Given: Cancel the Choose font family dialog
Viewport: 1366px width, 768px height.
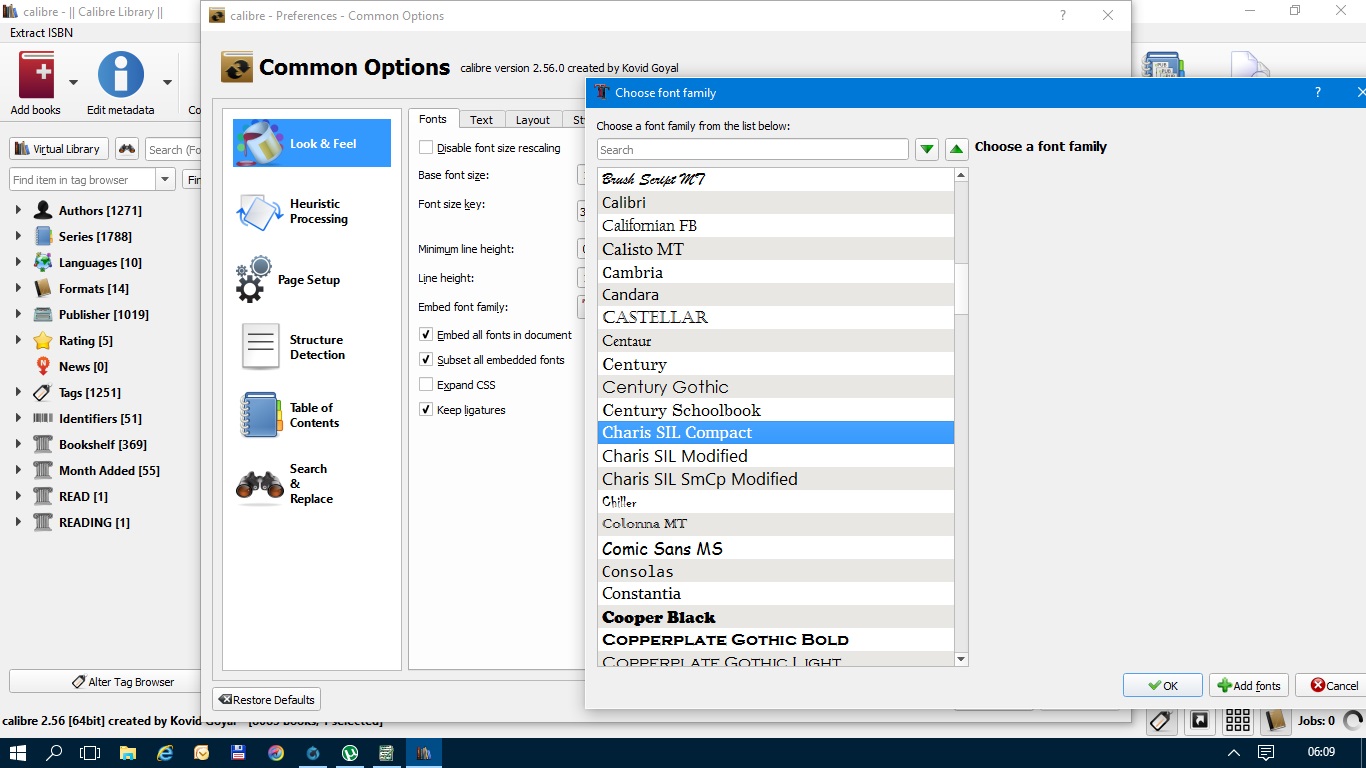Looking at the screenshot, I should coord(1333,685).
